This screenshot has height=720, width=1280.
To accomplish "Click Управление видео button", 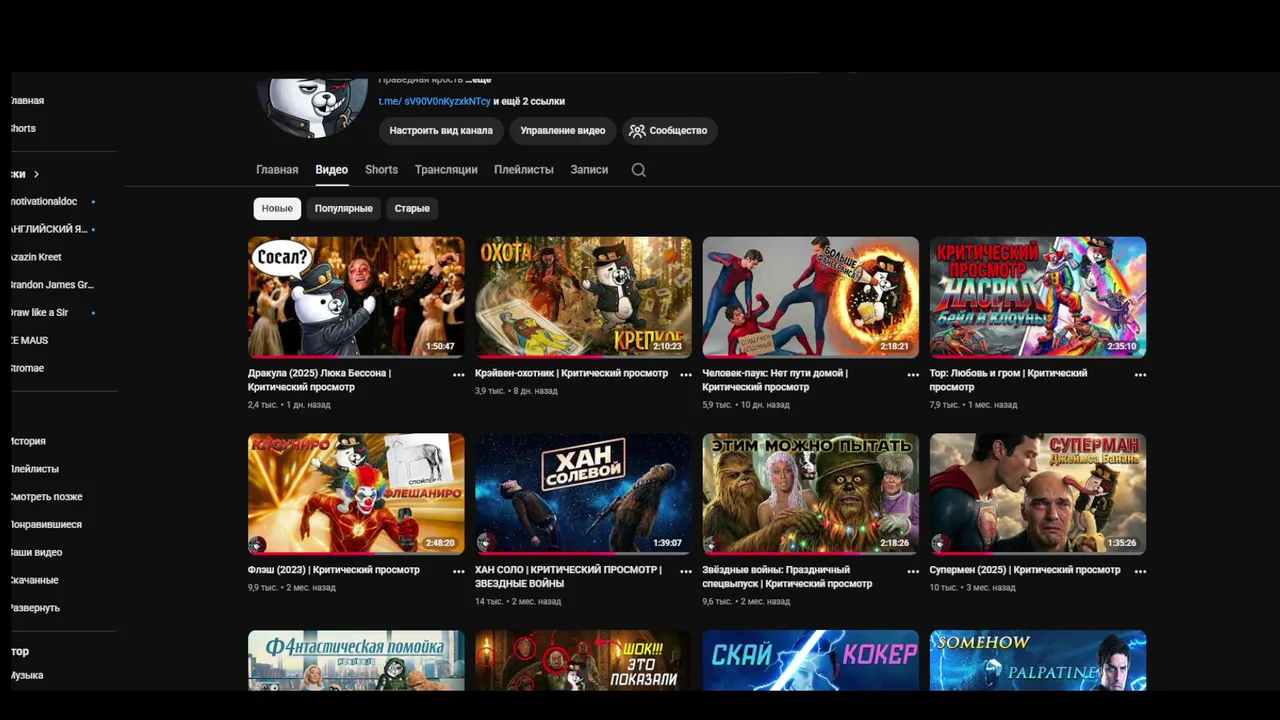I will [x=563, y=131].
